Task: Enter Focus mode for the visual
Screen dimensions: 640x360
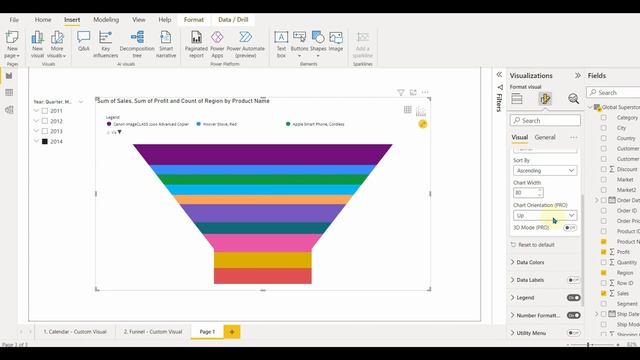Action: 413,93
